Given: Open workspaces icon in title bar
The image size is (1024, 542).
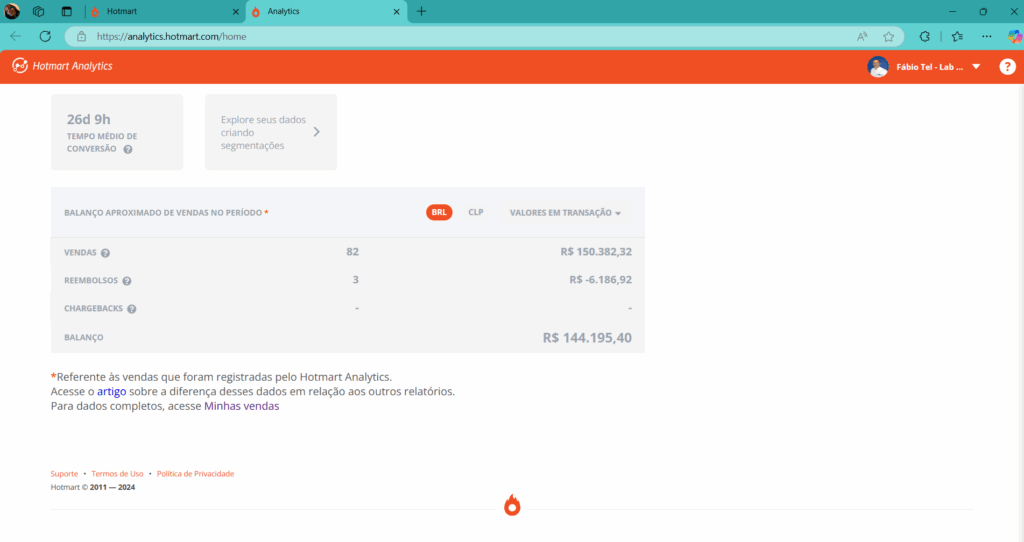Looking at the screenshot, I should point(39,11).
